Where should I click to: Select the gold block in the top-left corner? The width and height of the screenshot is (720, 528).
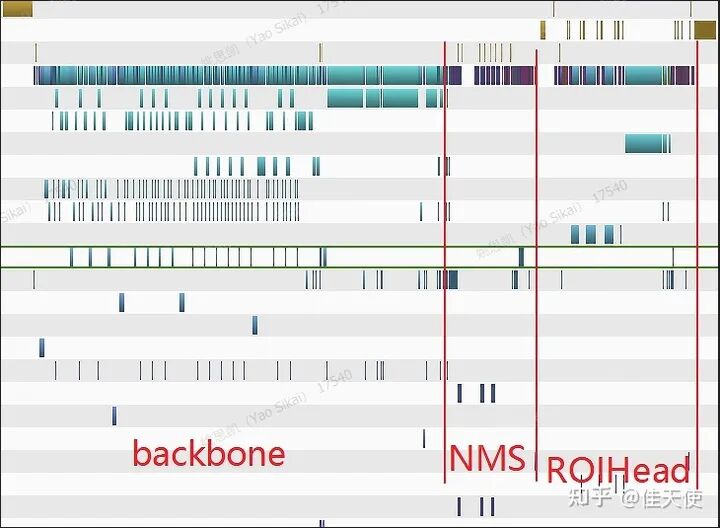(x=17, y=9)
